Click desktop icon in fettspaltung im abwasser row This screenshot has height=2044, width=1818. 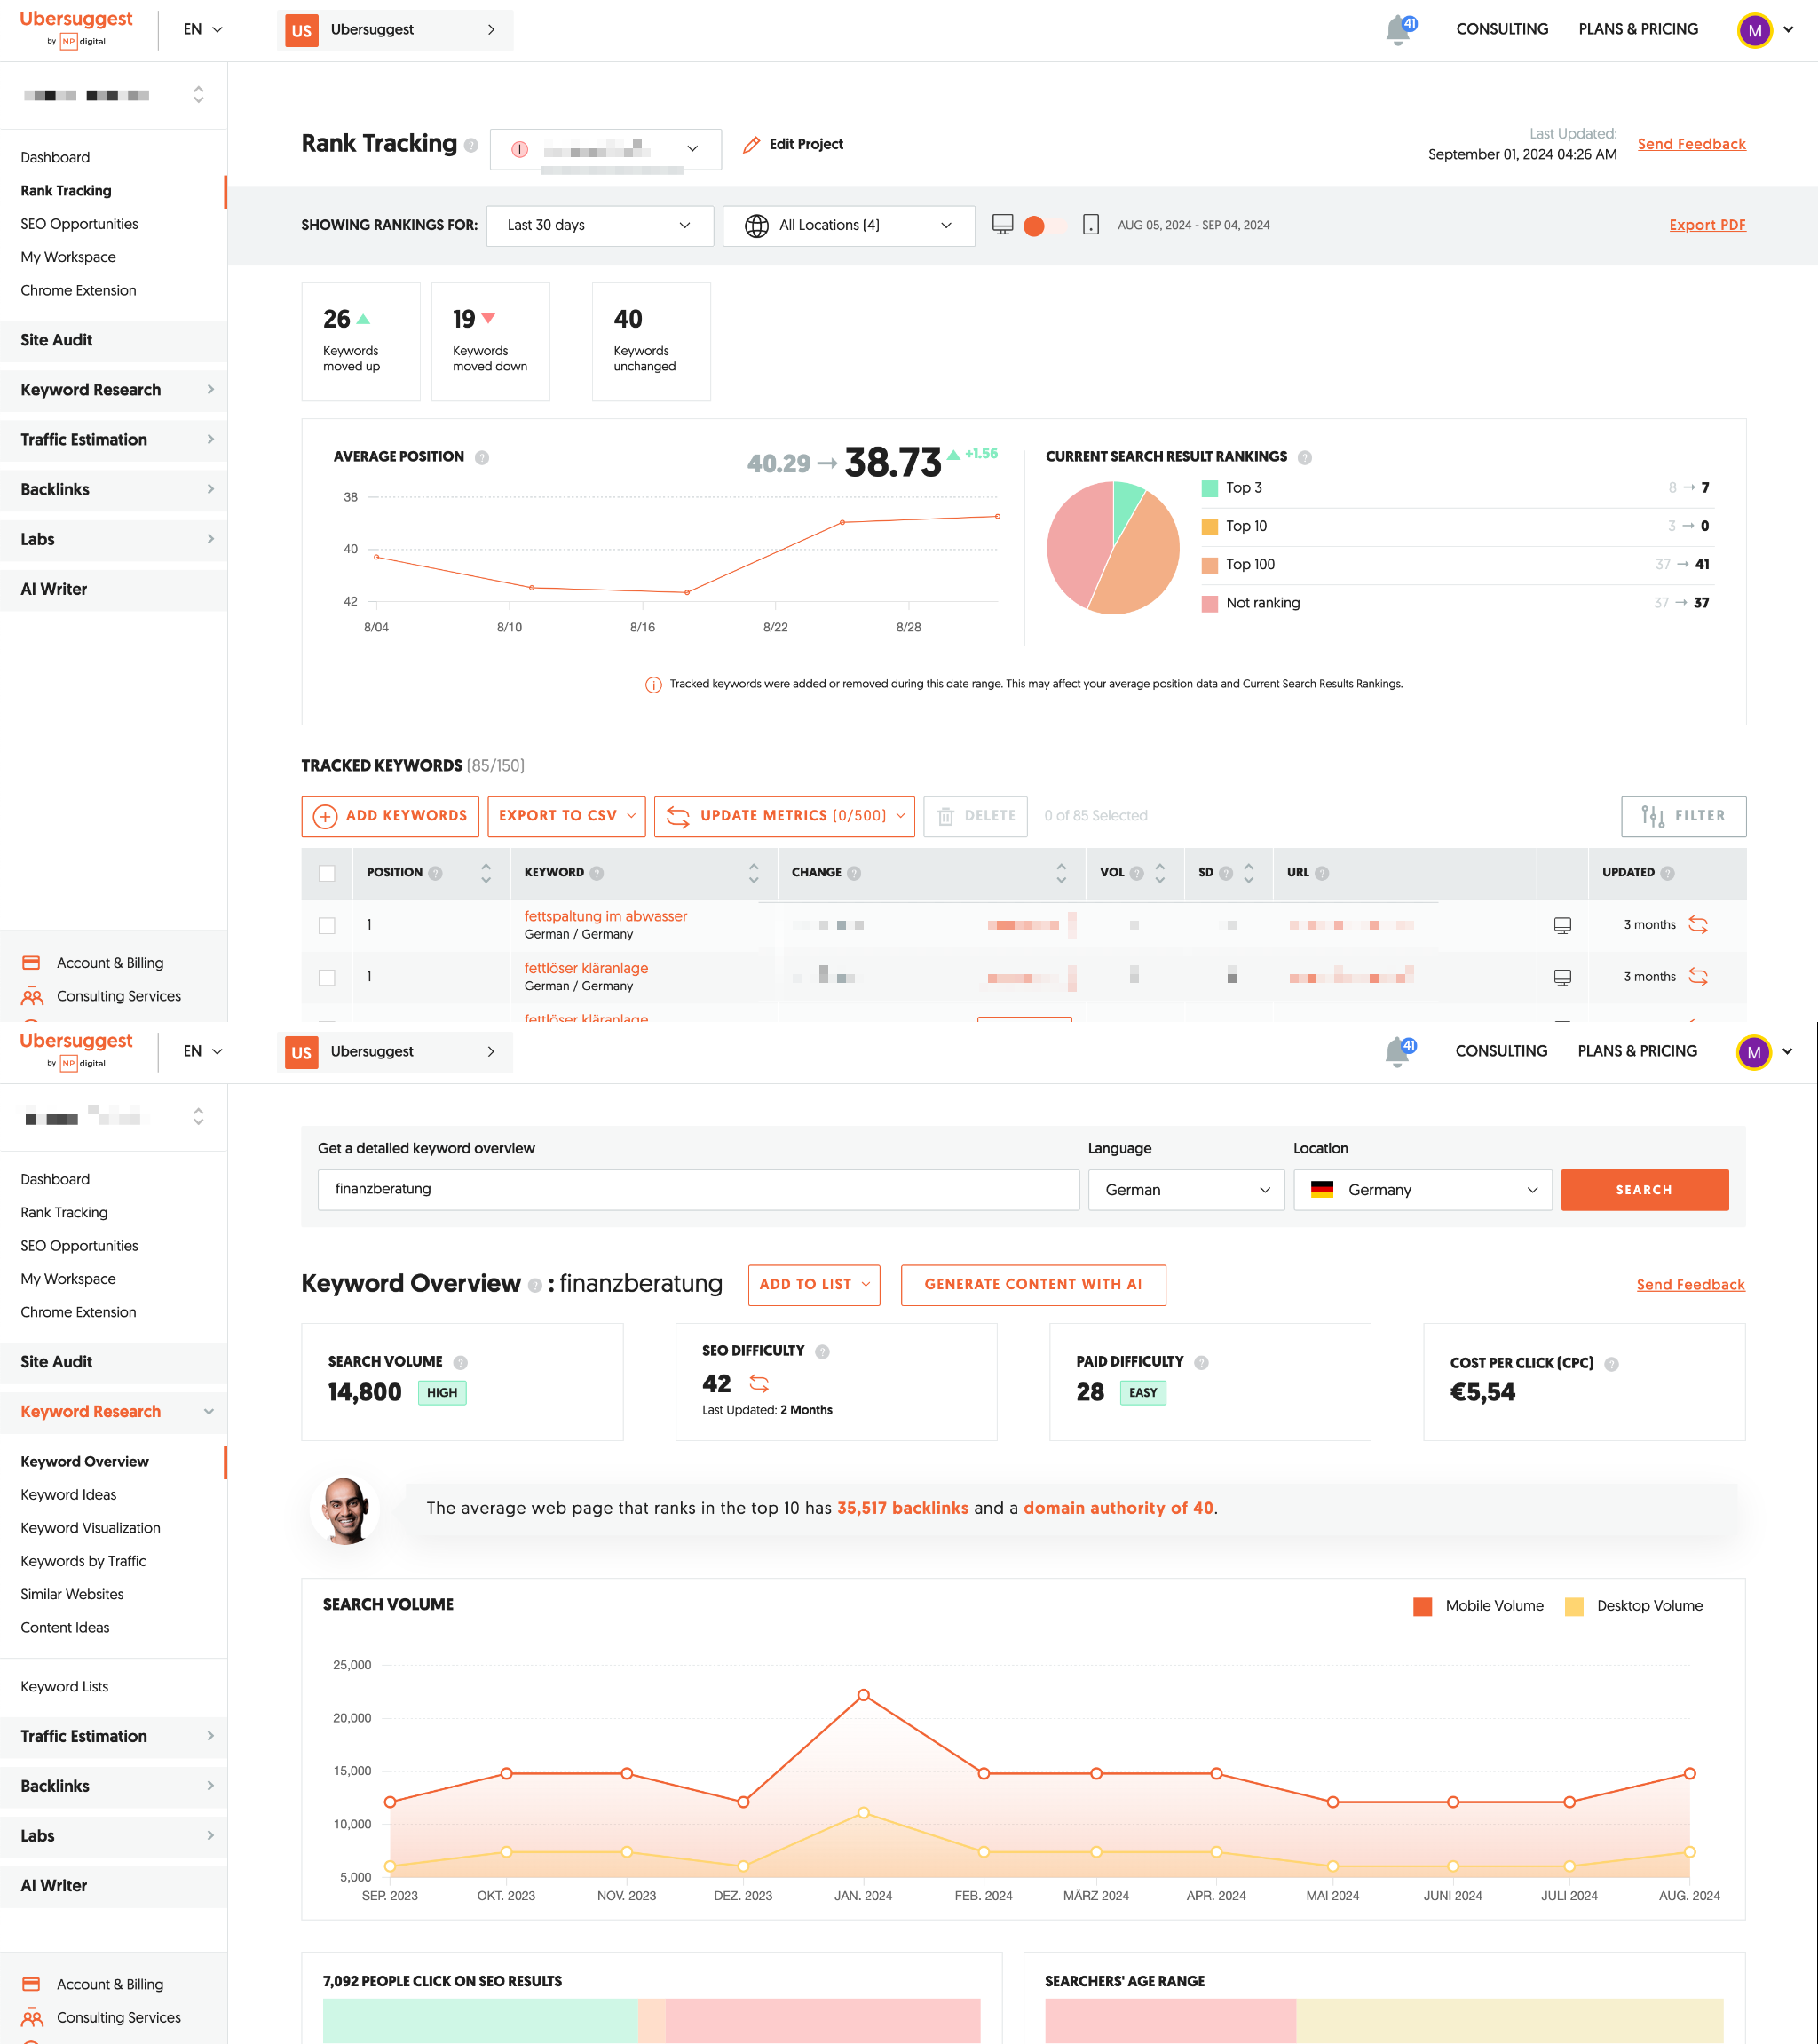click(1562, 925)
